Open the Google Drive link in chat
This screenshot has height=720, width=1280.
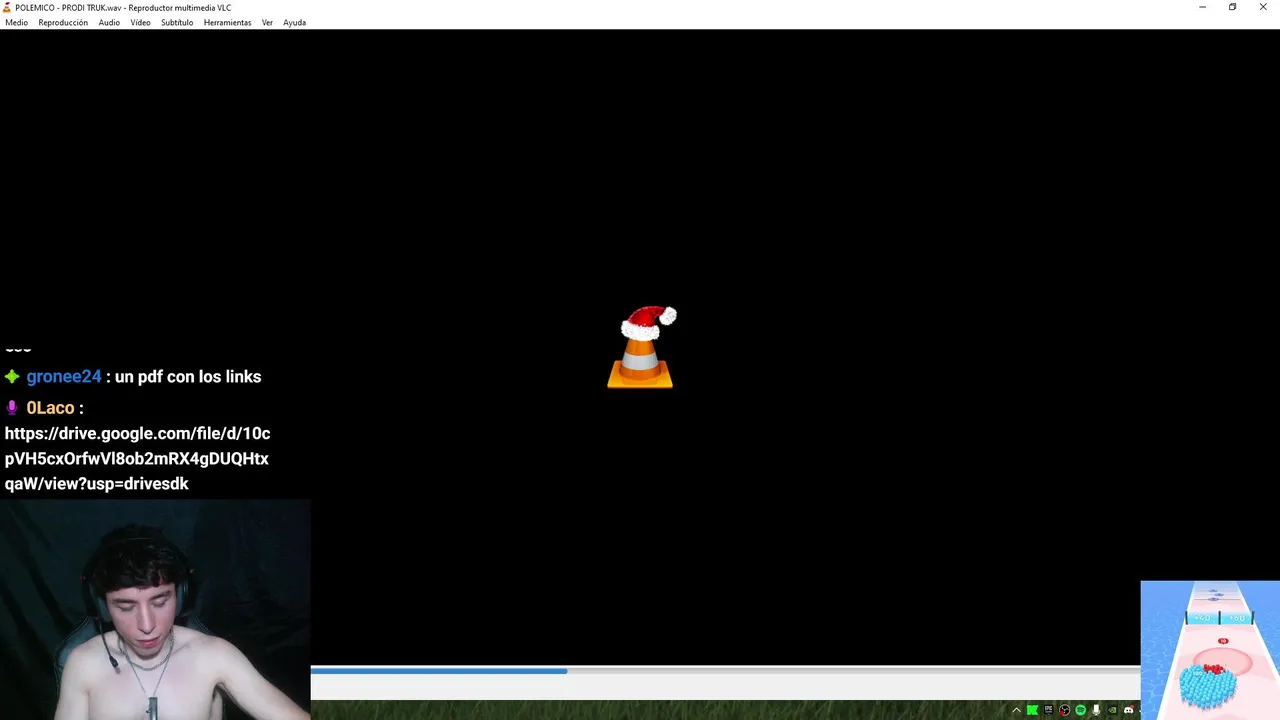point(137,458)
